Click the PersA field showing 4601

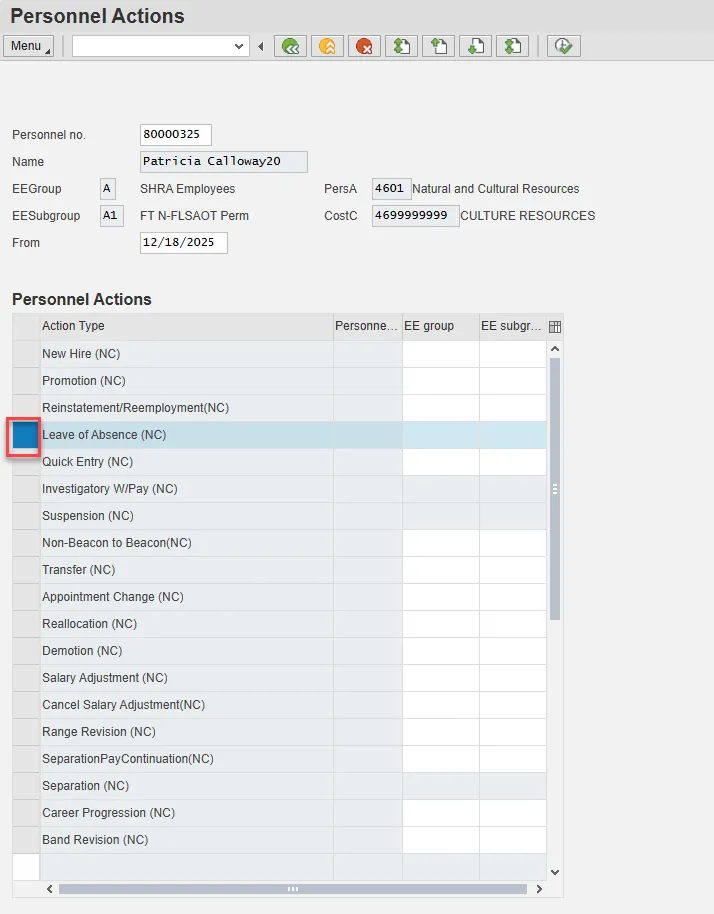coord(392,189)
